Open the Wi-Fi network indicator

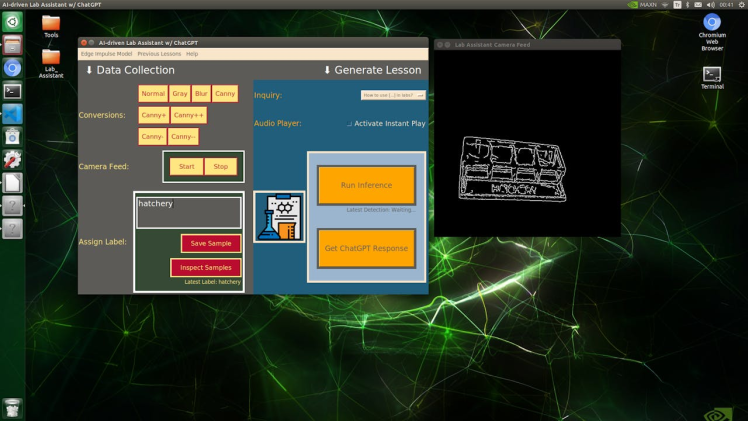click(665, 5)
